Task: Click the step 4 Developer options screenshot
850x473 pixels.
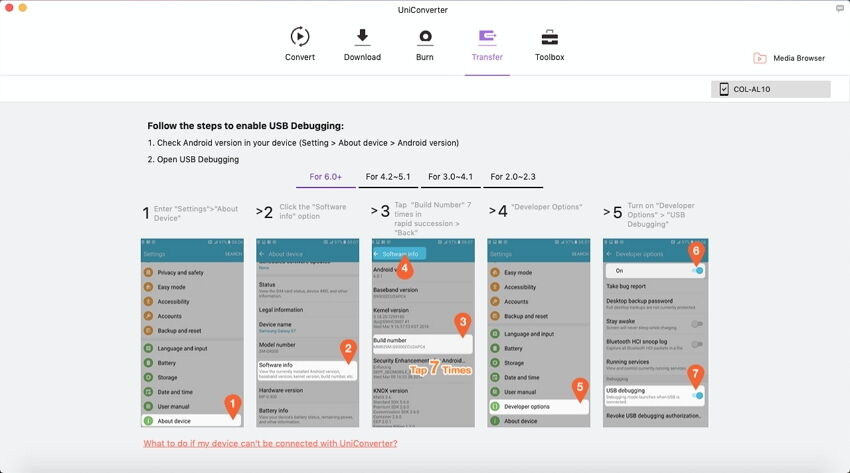Action: 538,333
